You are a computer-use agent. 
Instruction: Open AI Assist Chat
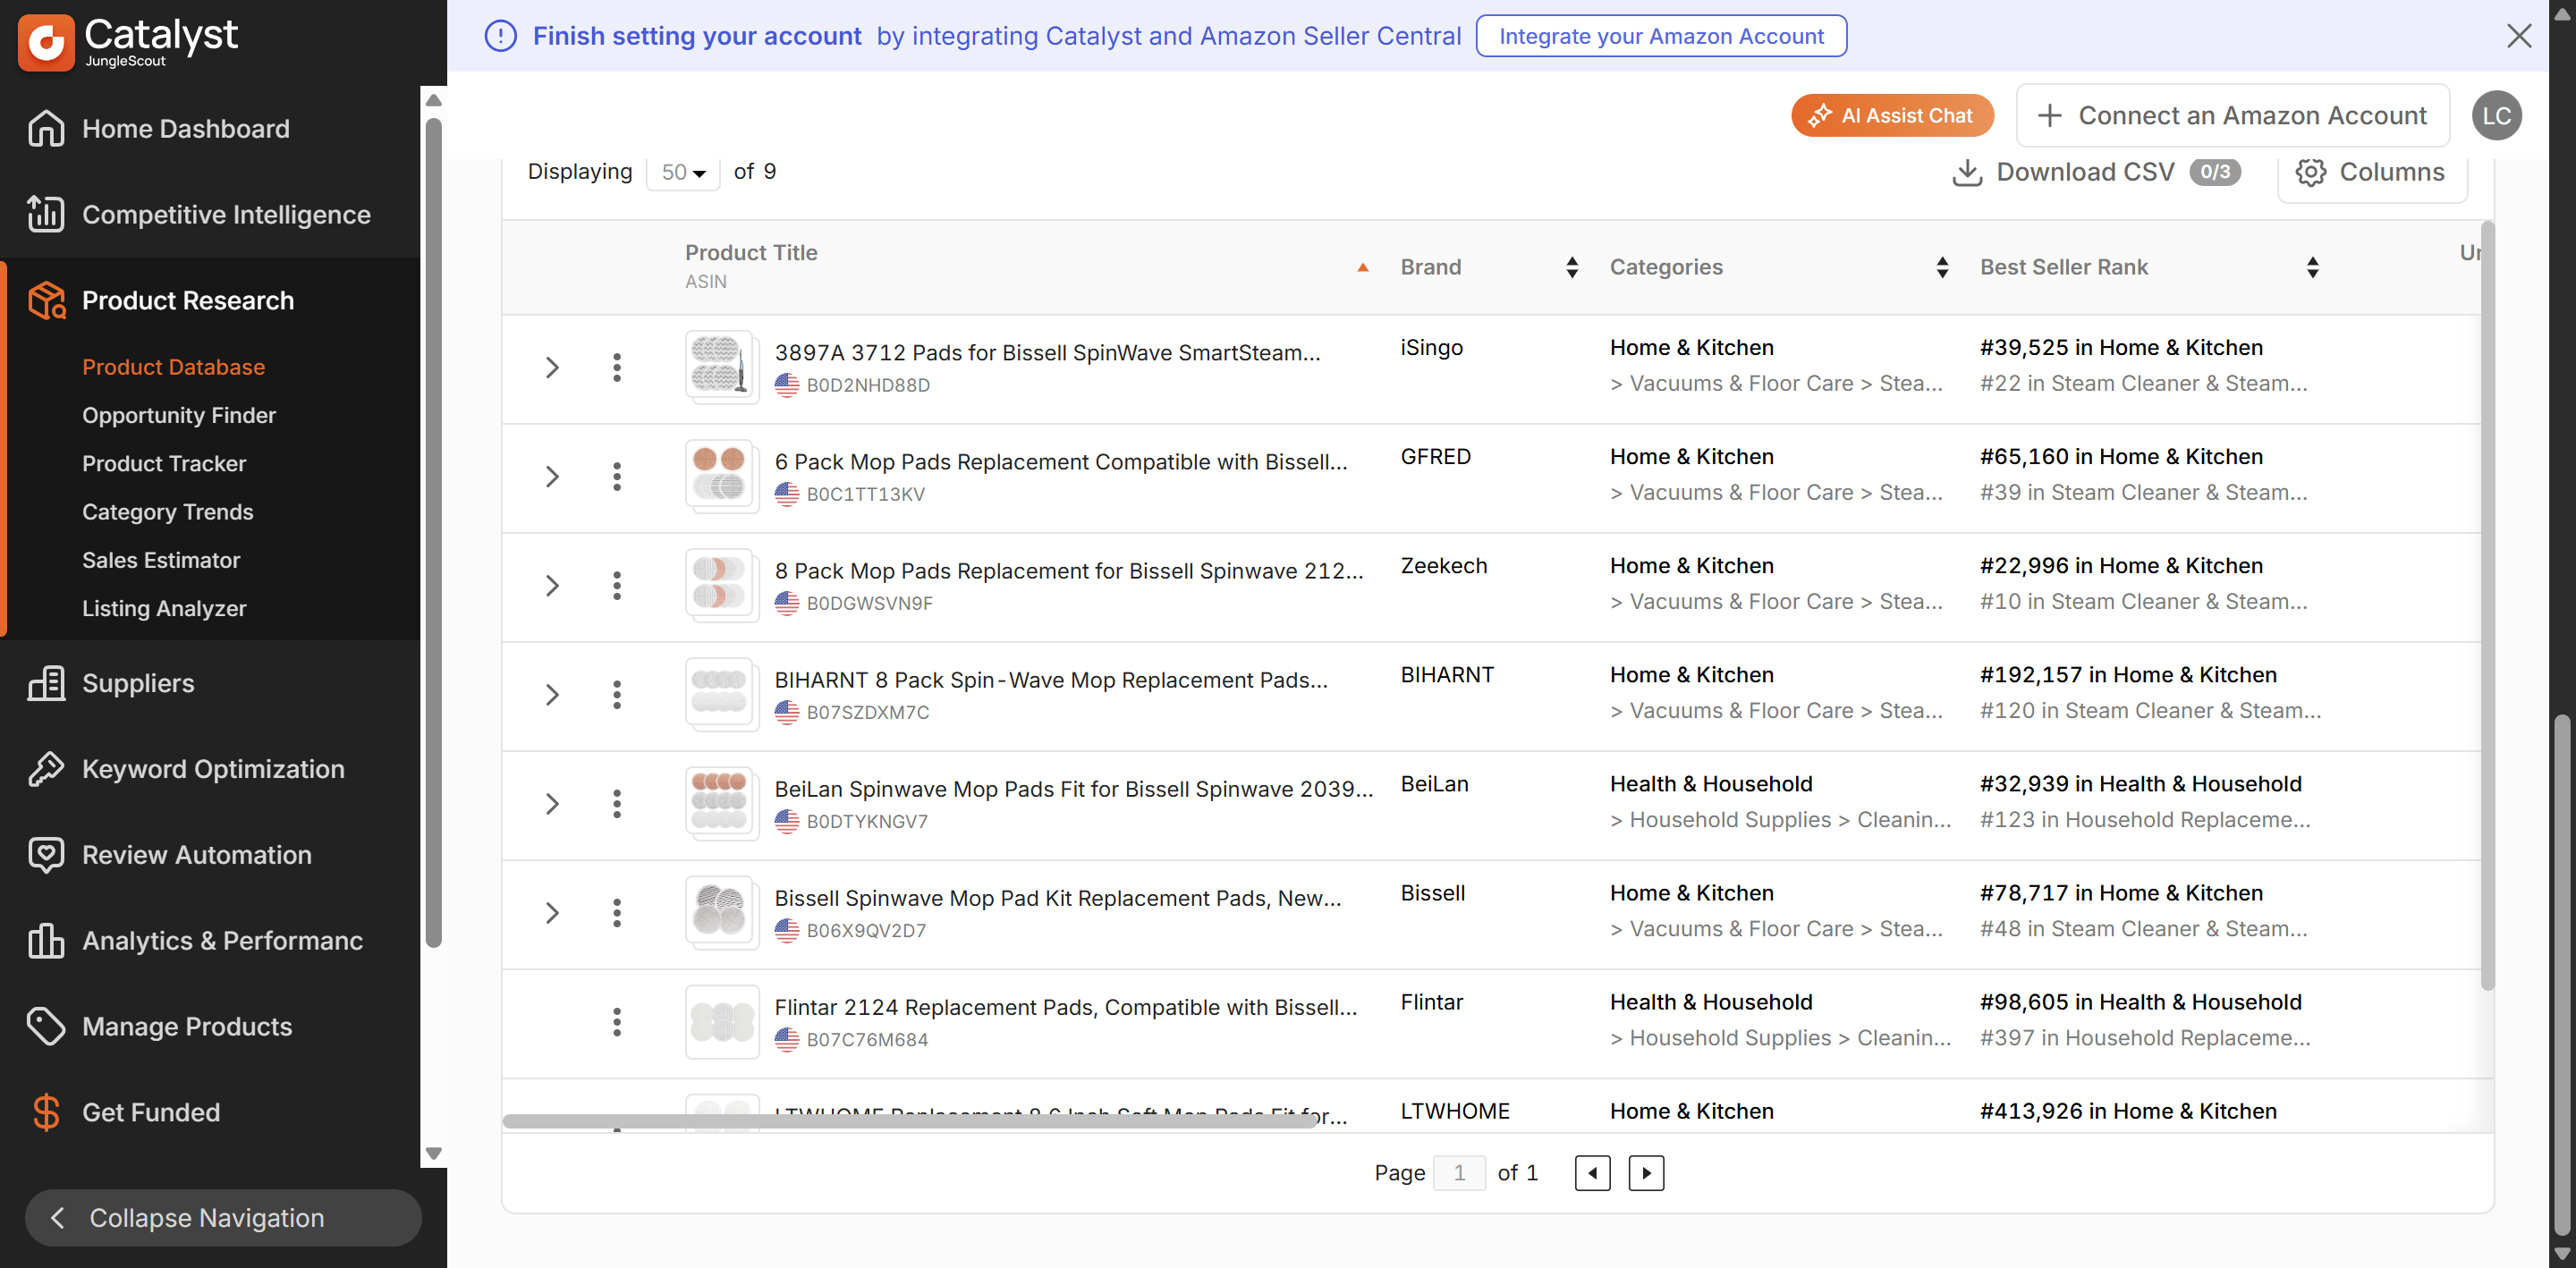(x=1892, y=116)
